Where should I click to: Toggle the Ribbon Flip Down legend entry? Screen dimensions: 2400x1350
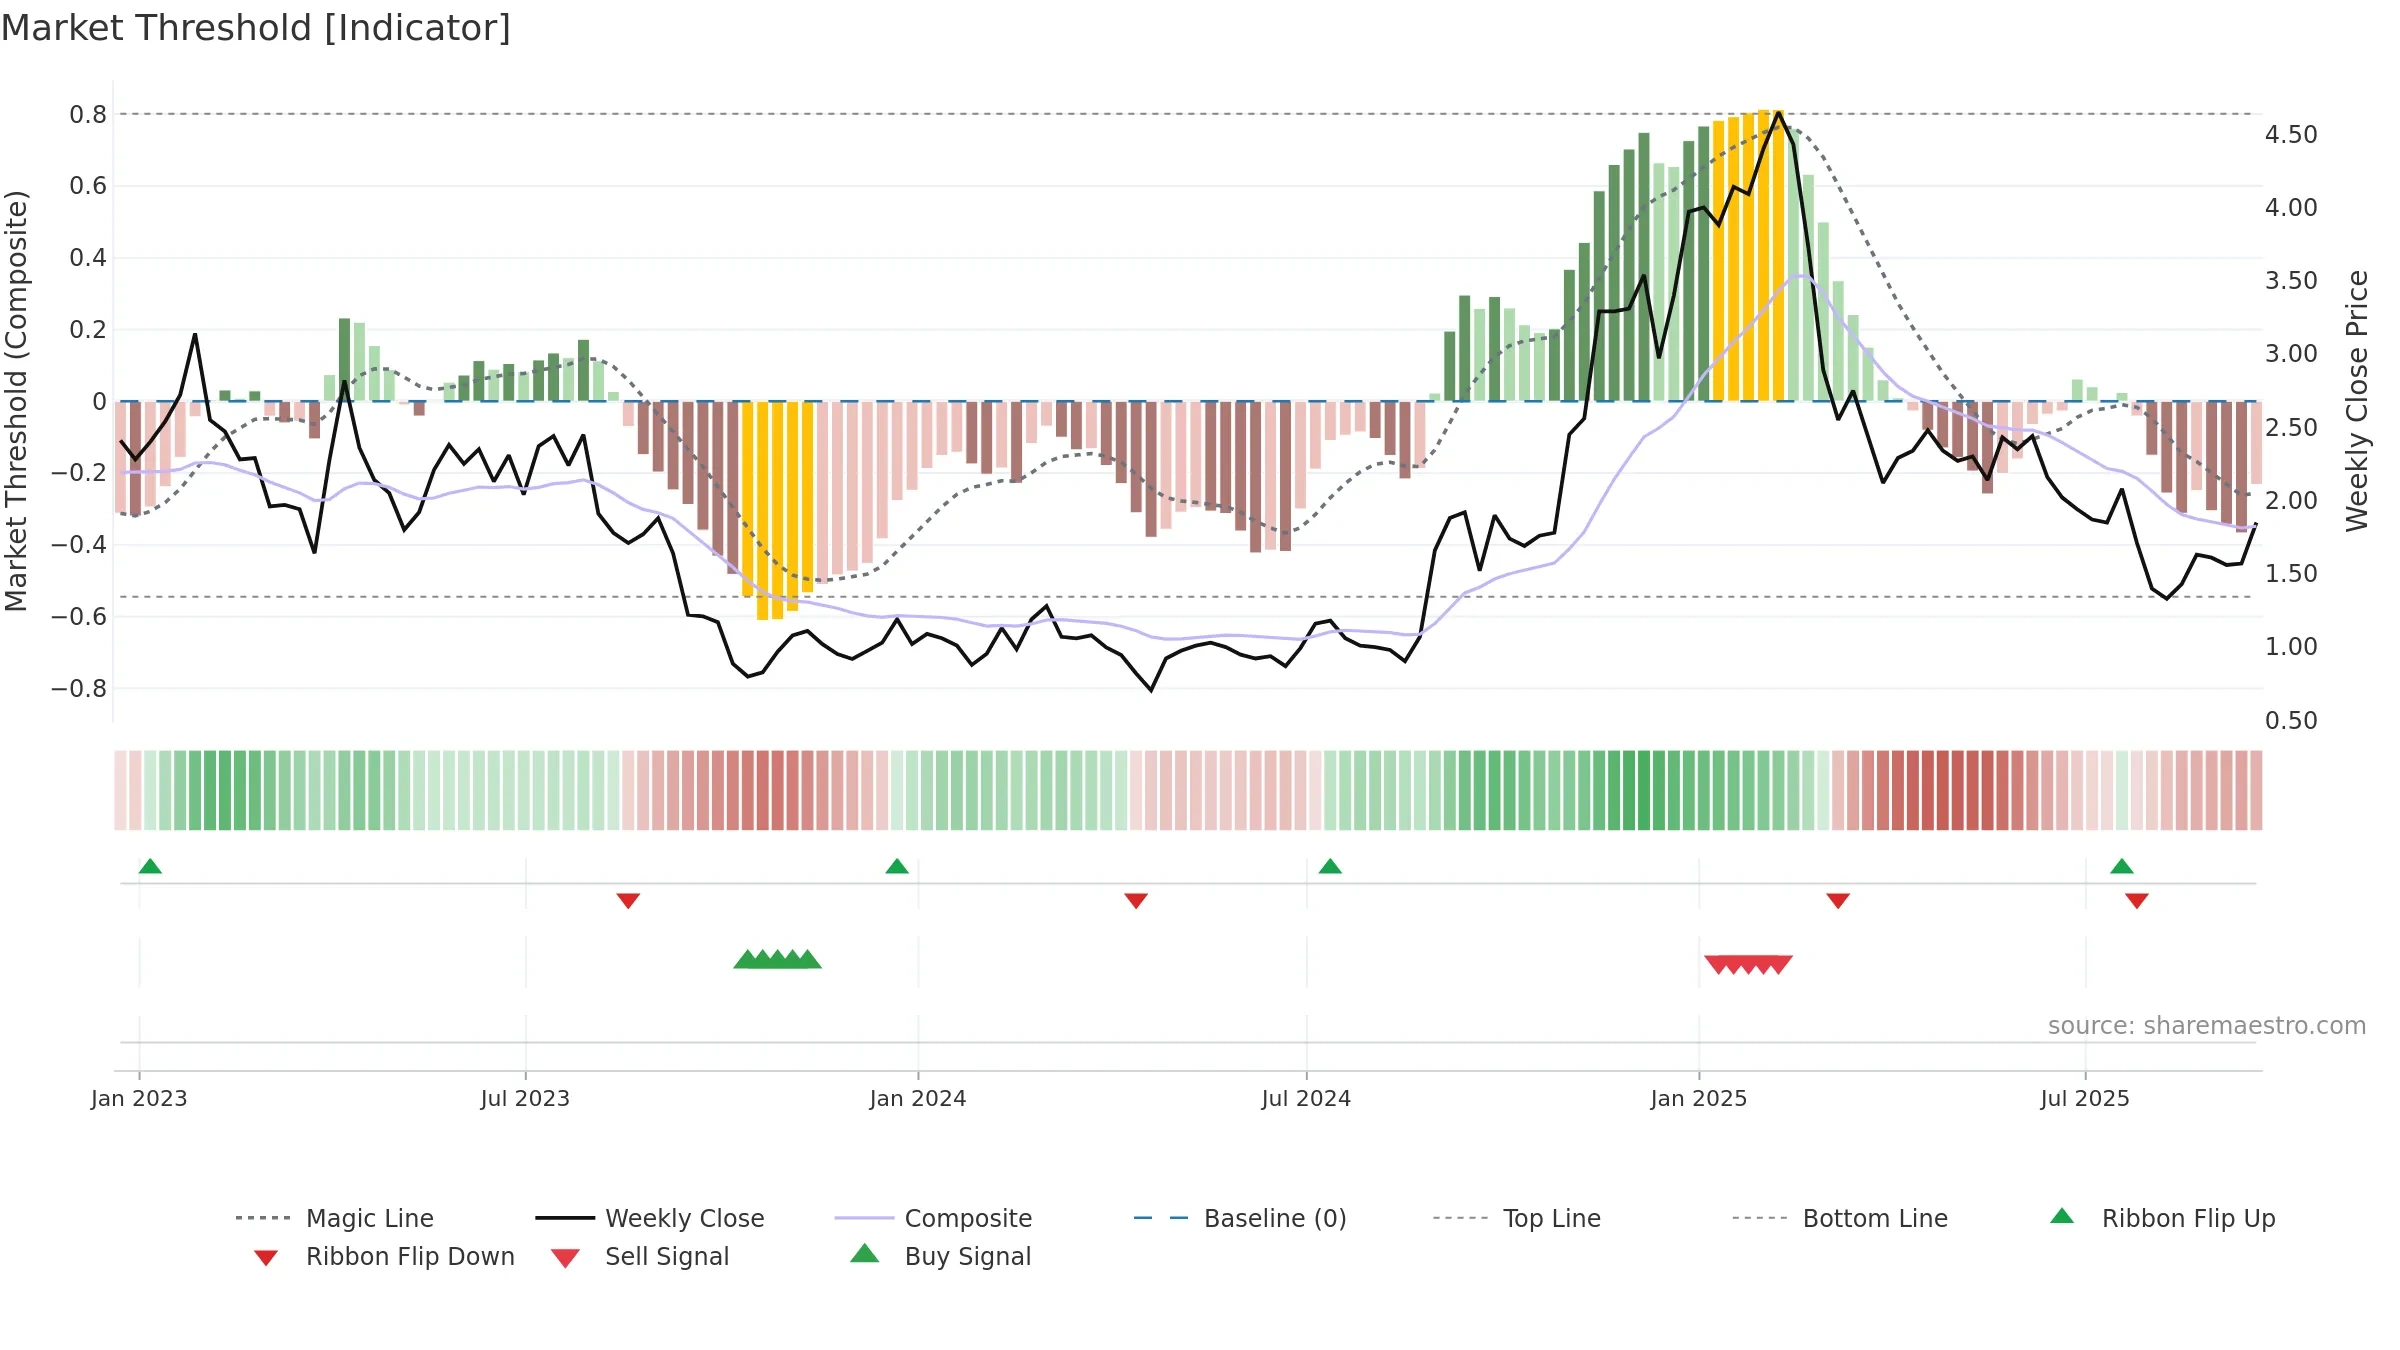pyautogui.click(x=383, y=1256)
